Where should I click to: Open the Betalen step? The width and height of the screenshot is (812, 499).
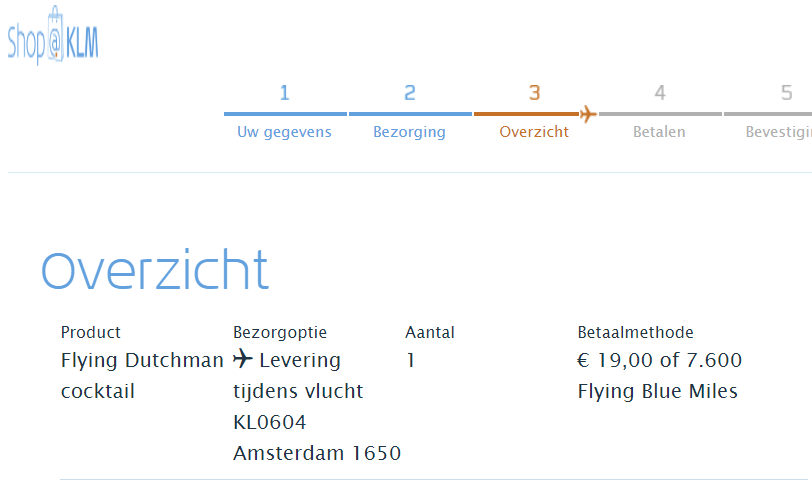tap(659, 132)
